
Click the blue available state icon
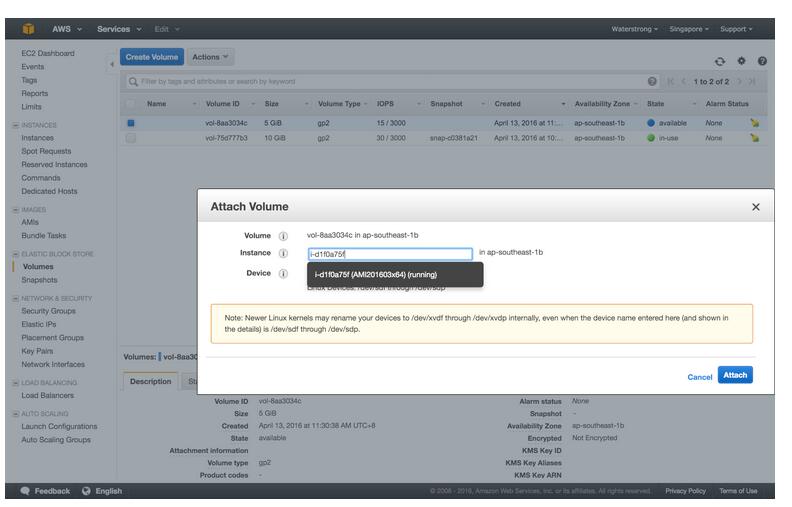click(651, 123)
